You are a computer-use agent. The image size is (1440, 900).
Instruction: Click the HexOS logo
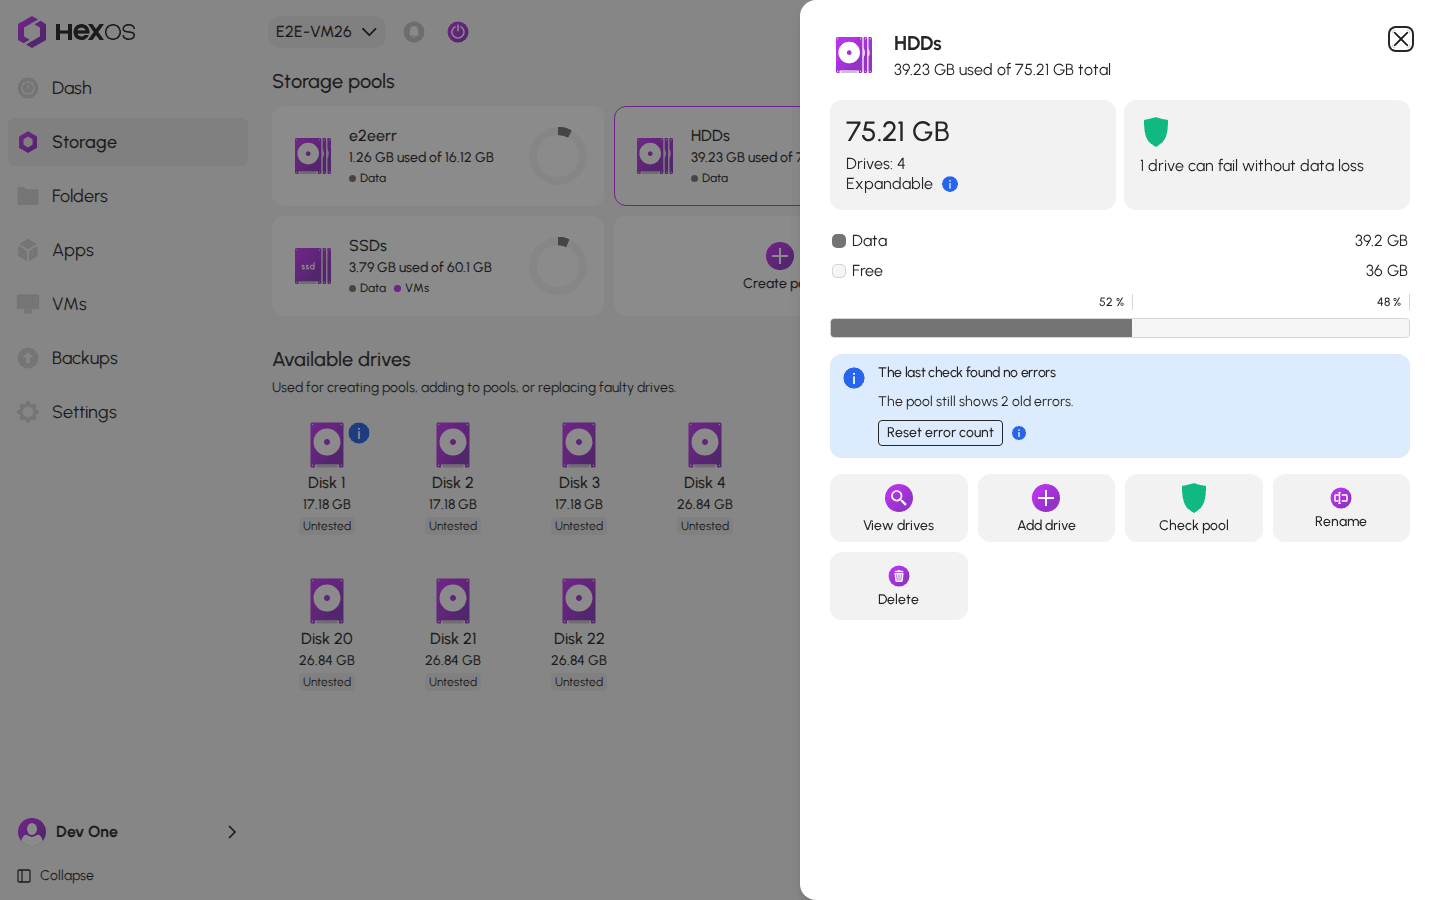pyautogui.click(x=76, y=32)
